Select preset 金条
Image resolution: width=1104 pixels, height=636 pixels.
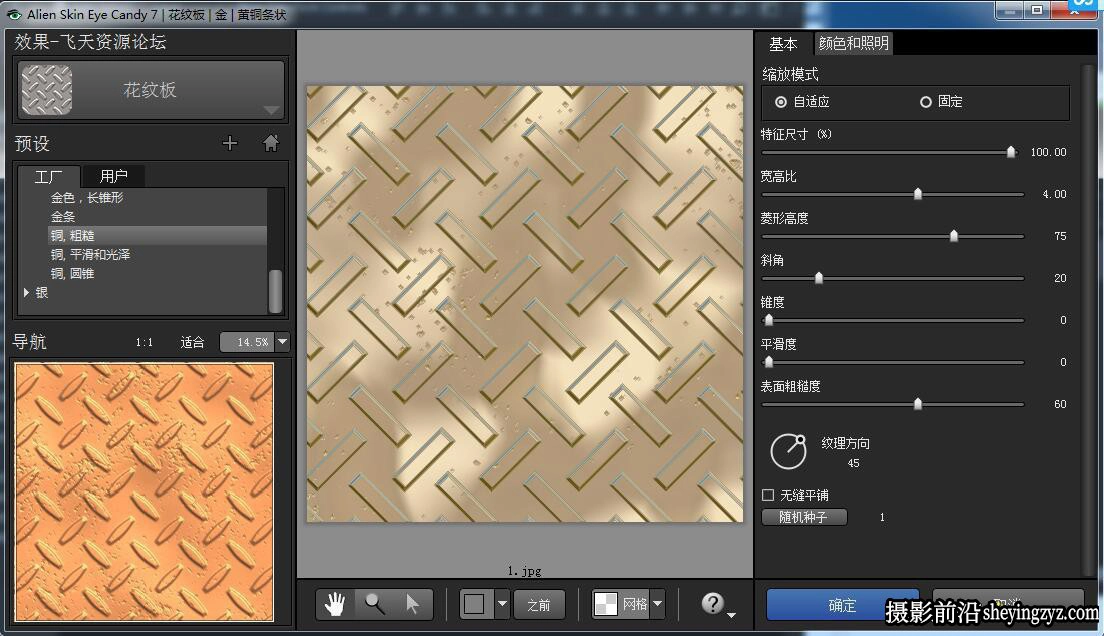pos(63,217)
